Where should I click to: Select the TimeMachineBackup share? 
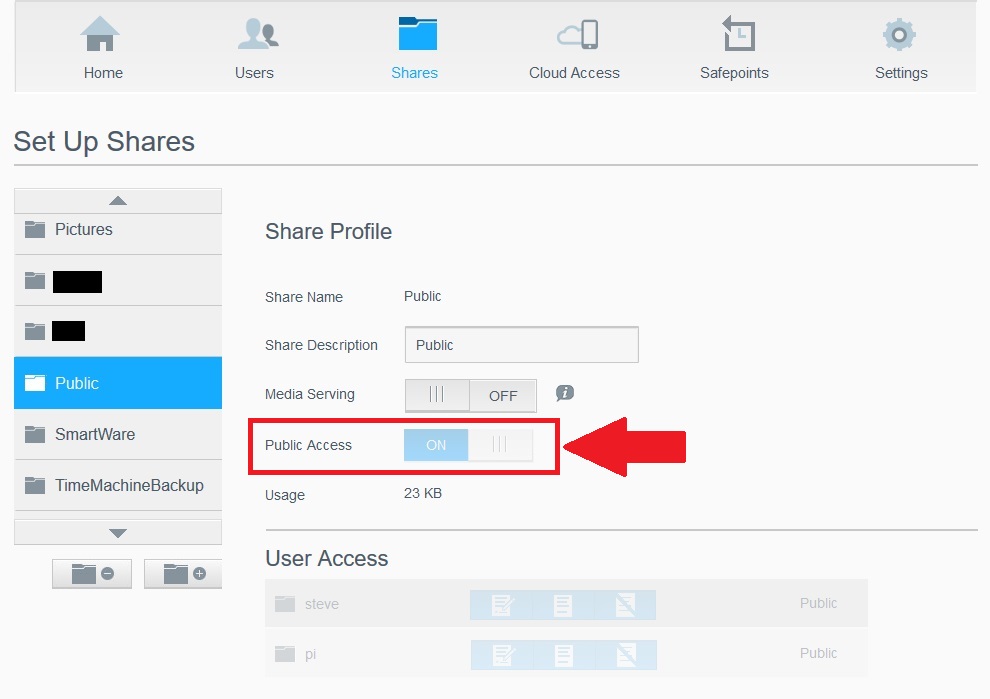coord(118,485)
